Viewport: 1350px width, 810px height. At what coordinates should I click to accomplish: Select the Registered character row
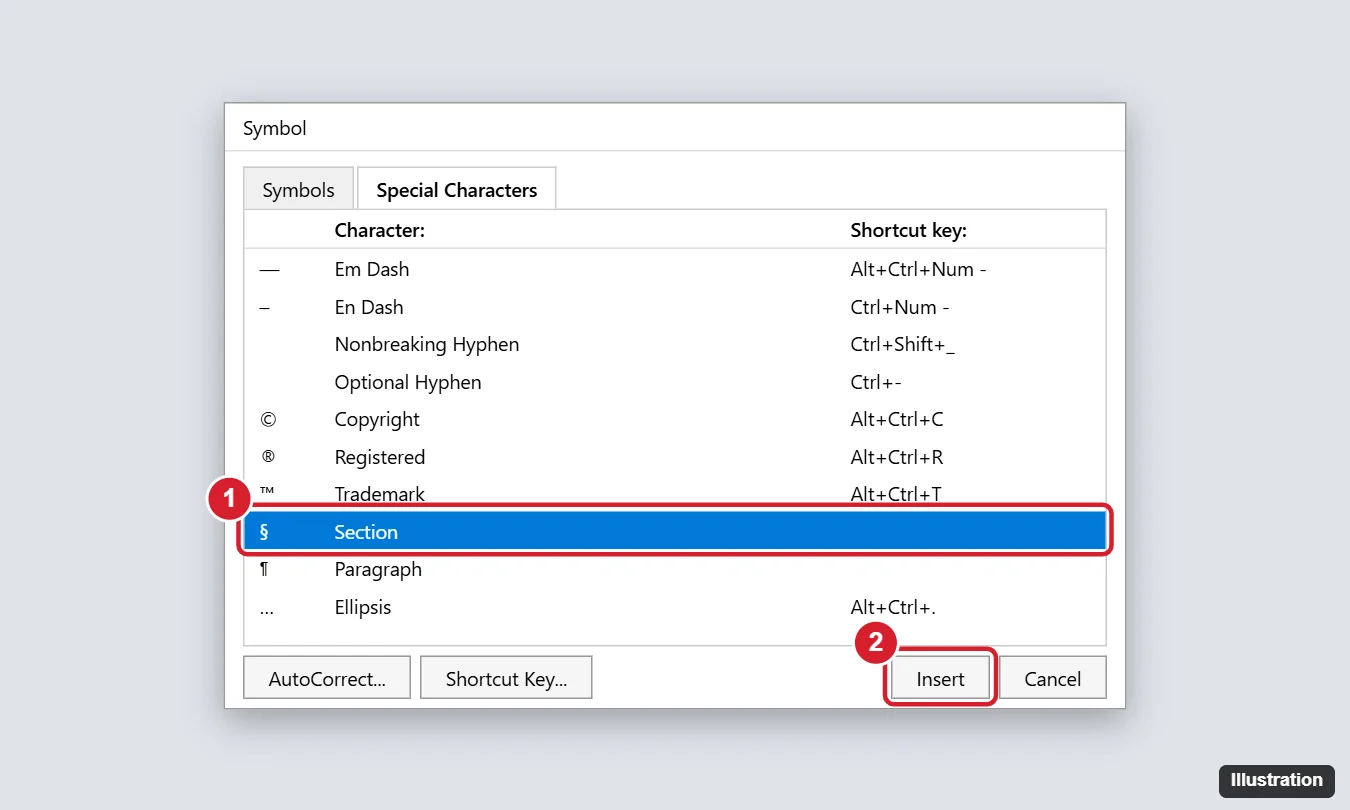[675, 457]
